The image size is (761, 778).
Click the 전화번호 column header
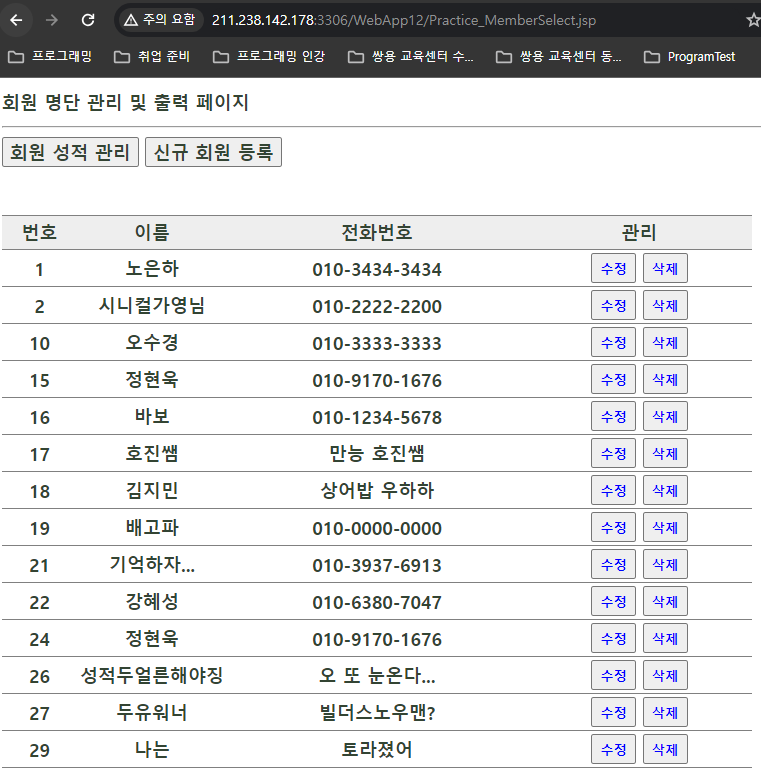(377, 232)
